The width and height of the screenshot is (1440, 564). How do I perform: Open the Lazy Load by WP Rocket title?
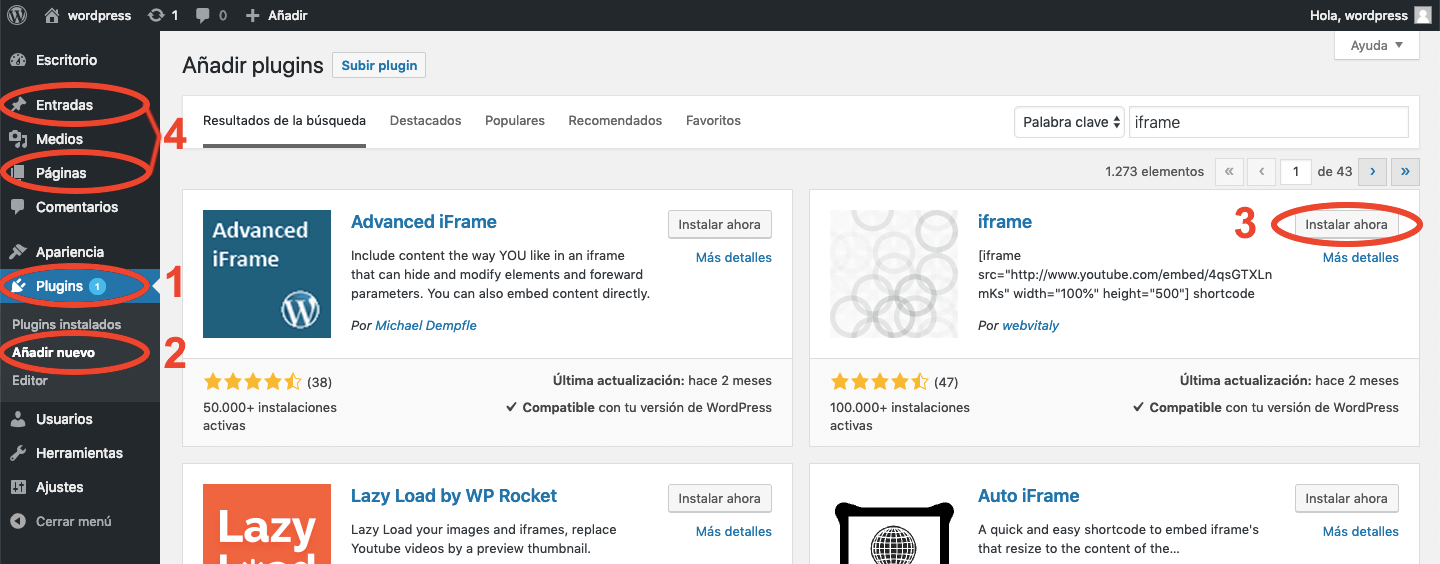point(454,496)
